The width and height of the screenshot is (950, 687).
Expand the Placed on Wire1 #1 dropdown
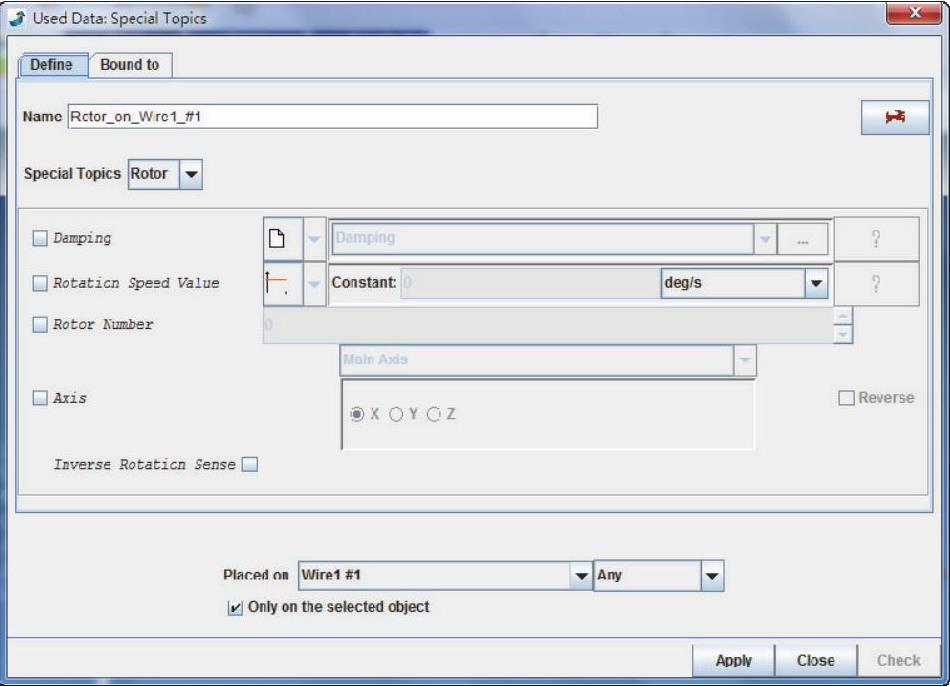[581, 576]
